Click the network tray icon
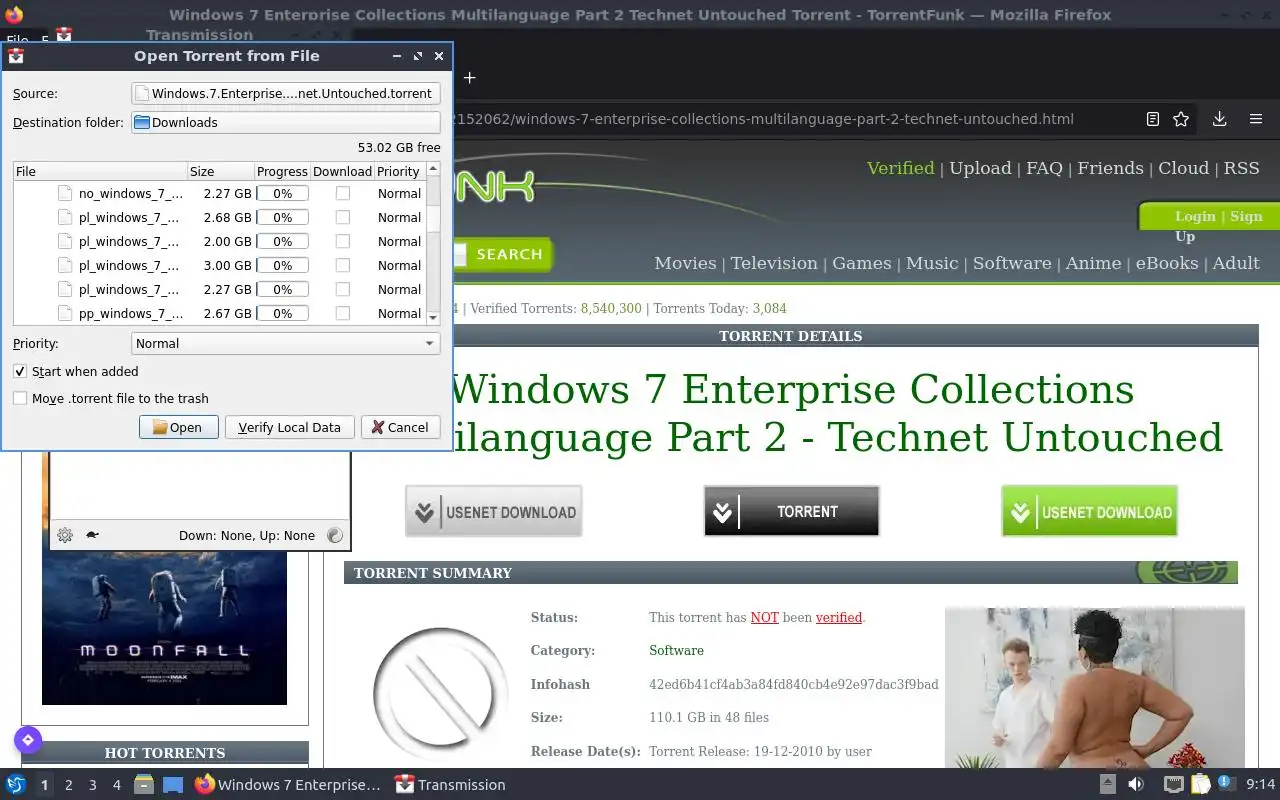 pos(1174,785)
